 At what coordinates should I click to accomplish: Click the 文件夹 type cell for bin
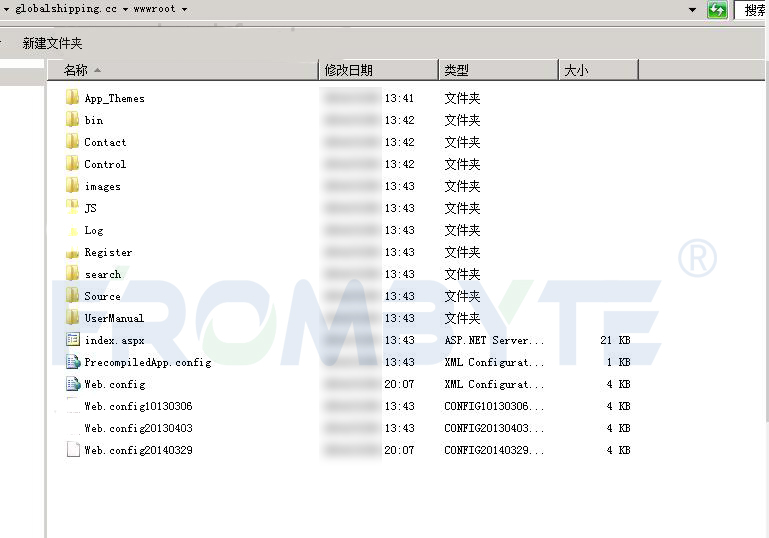462,120
